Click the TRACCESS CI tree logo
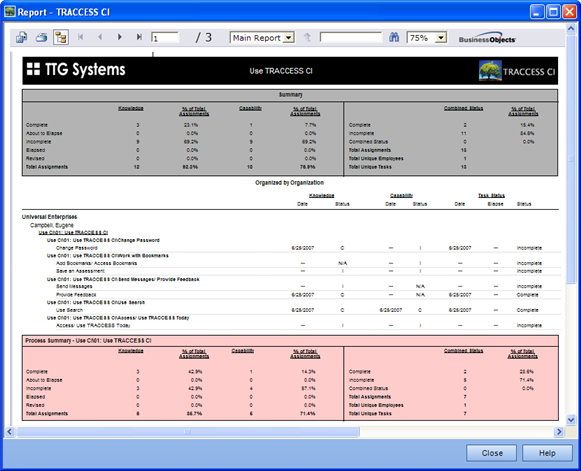Image resolution: width=581 pixels, height=471 pixels. pyautogui.click(x=490, y=70)
